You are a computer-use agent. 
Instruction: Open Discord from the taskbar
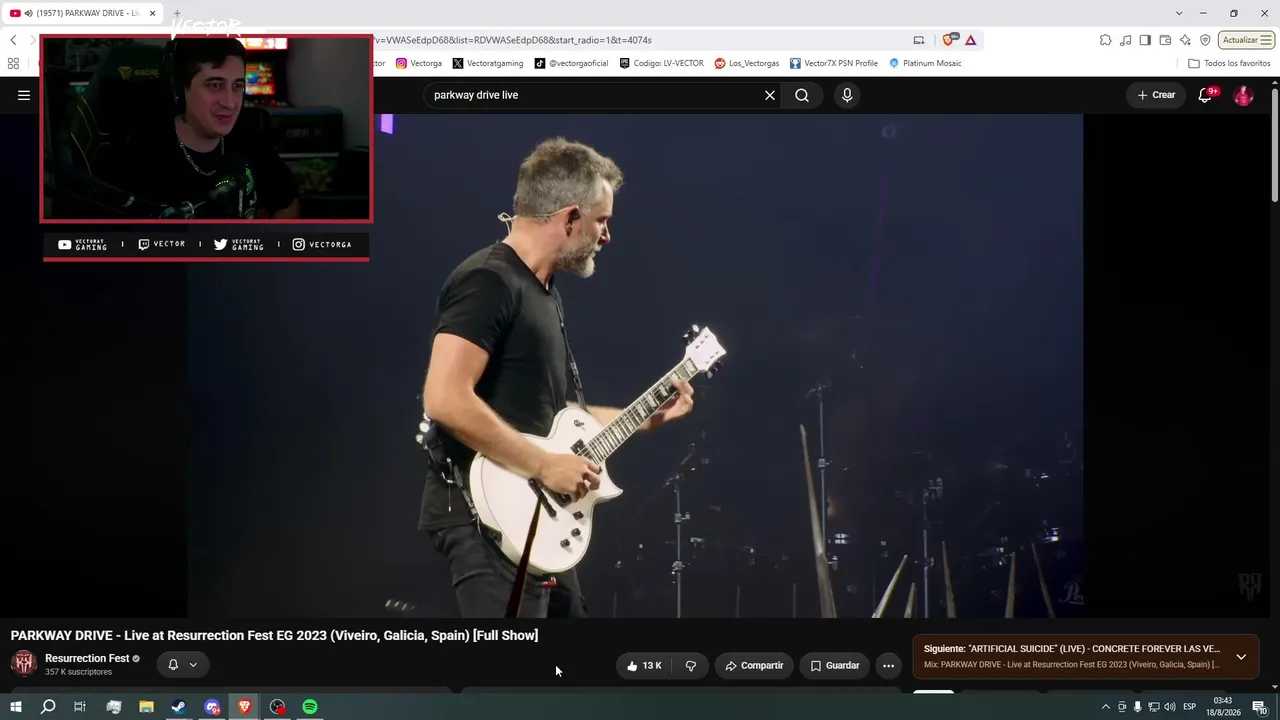click(212, 707)
